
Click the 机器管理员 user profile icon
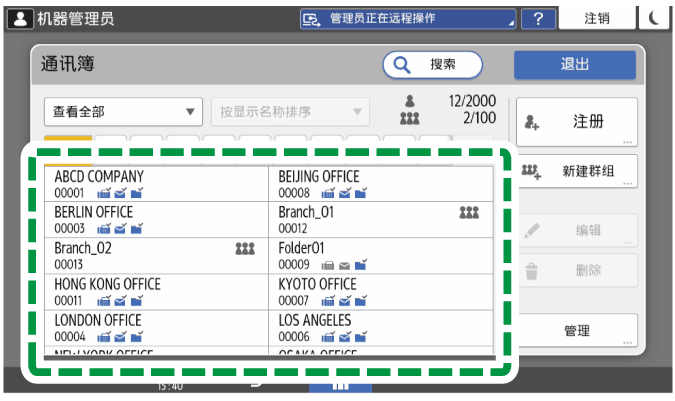[19, 18]
